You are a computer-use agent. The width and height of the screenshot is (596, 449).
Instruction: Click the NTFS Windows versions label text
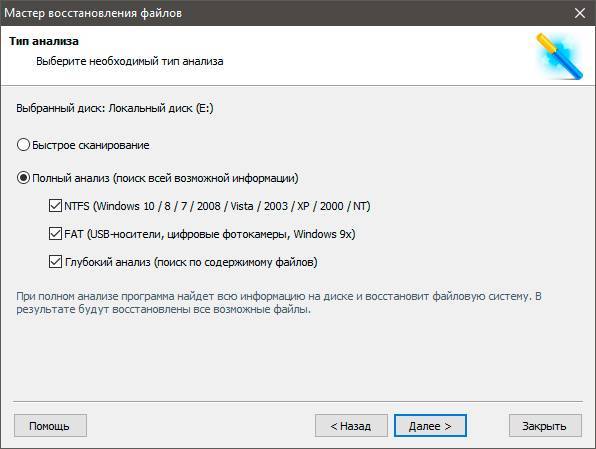[x=217, y=206]
